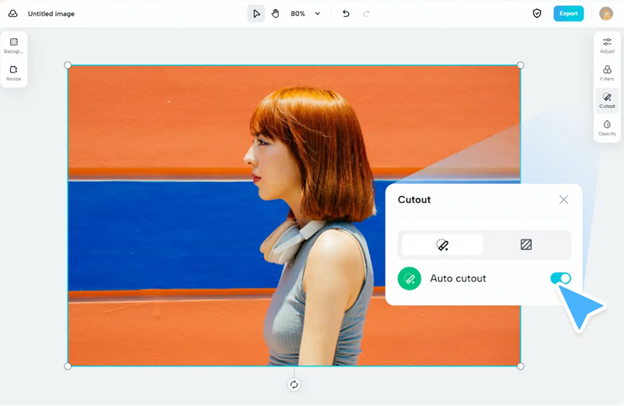Select the hand pan tool

click(275, 14)
